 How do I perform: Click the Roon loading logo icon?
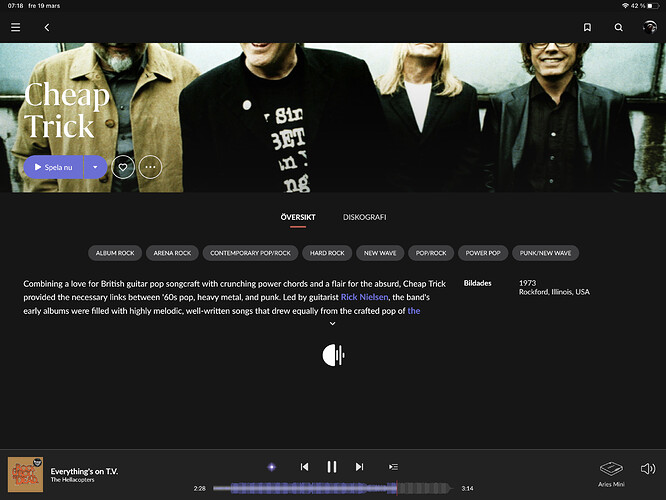(333, 355)
